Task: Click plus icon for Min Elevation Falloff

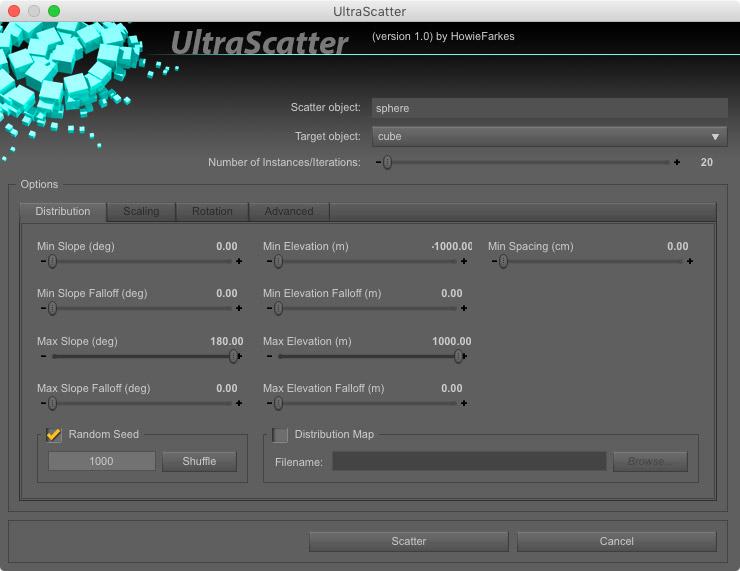Action: coord(464,308)
